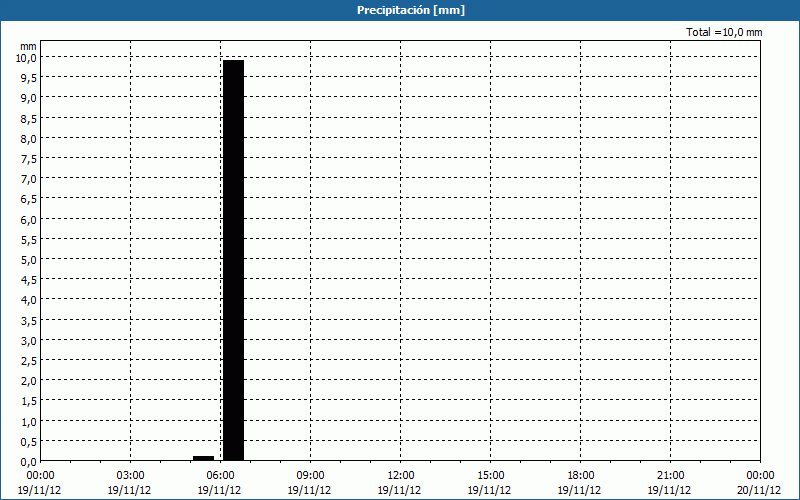The height and width of the screenshot is (500, 800).
Task: Click the '09:00' time label
Action: coord(310,476)
